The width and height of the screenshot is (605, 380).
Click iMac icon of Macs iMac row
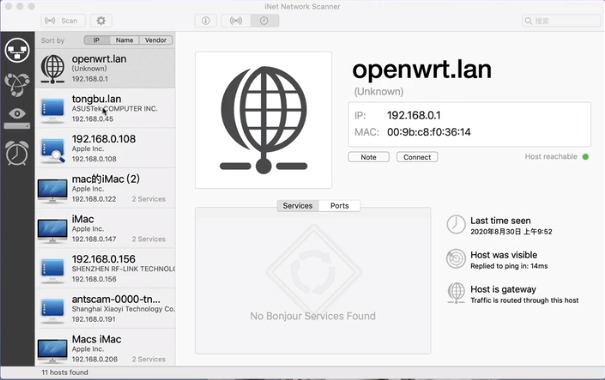(x=52, y=351)
